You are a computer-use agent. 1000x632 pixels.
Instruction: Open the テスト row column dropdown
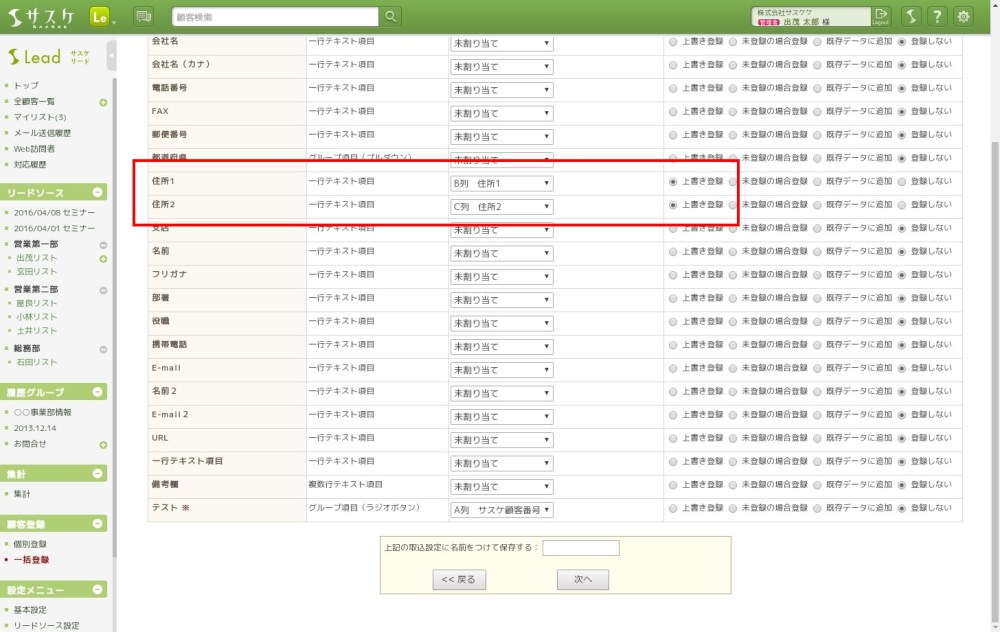tap(501, 510)
